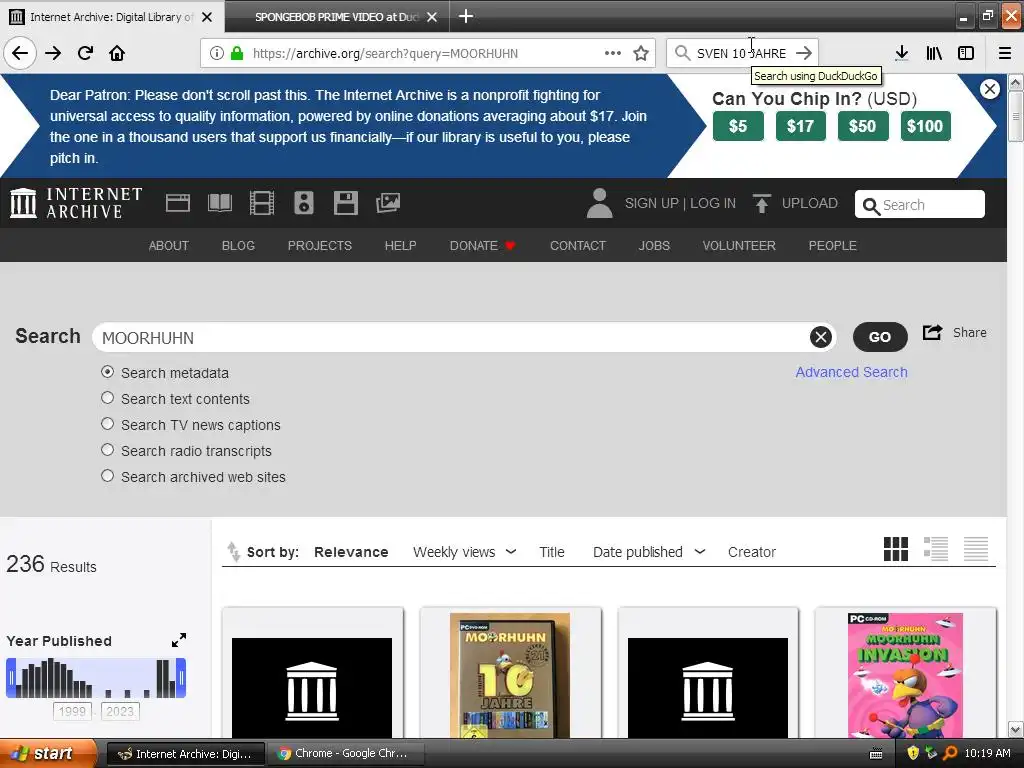Select Search archived web sites option
Image resolution: width=1024 pixels, height=768 pixels.
pos(108,476)
